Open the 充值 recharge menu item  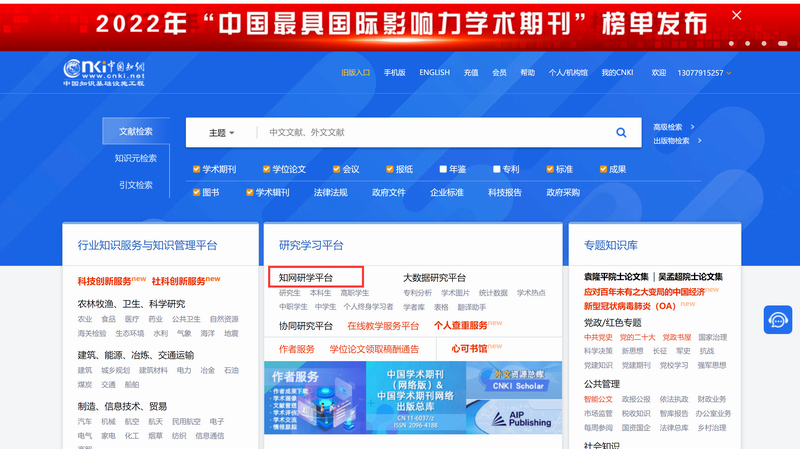click(x=471, y=72)
